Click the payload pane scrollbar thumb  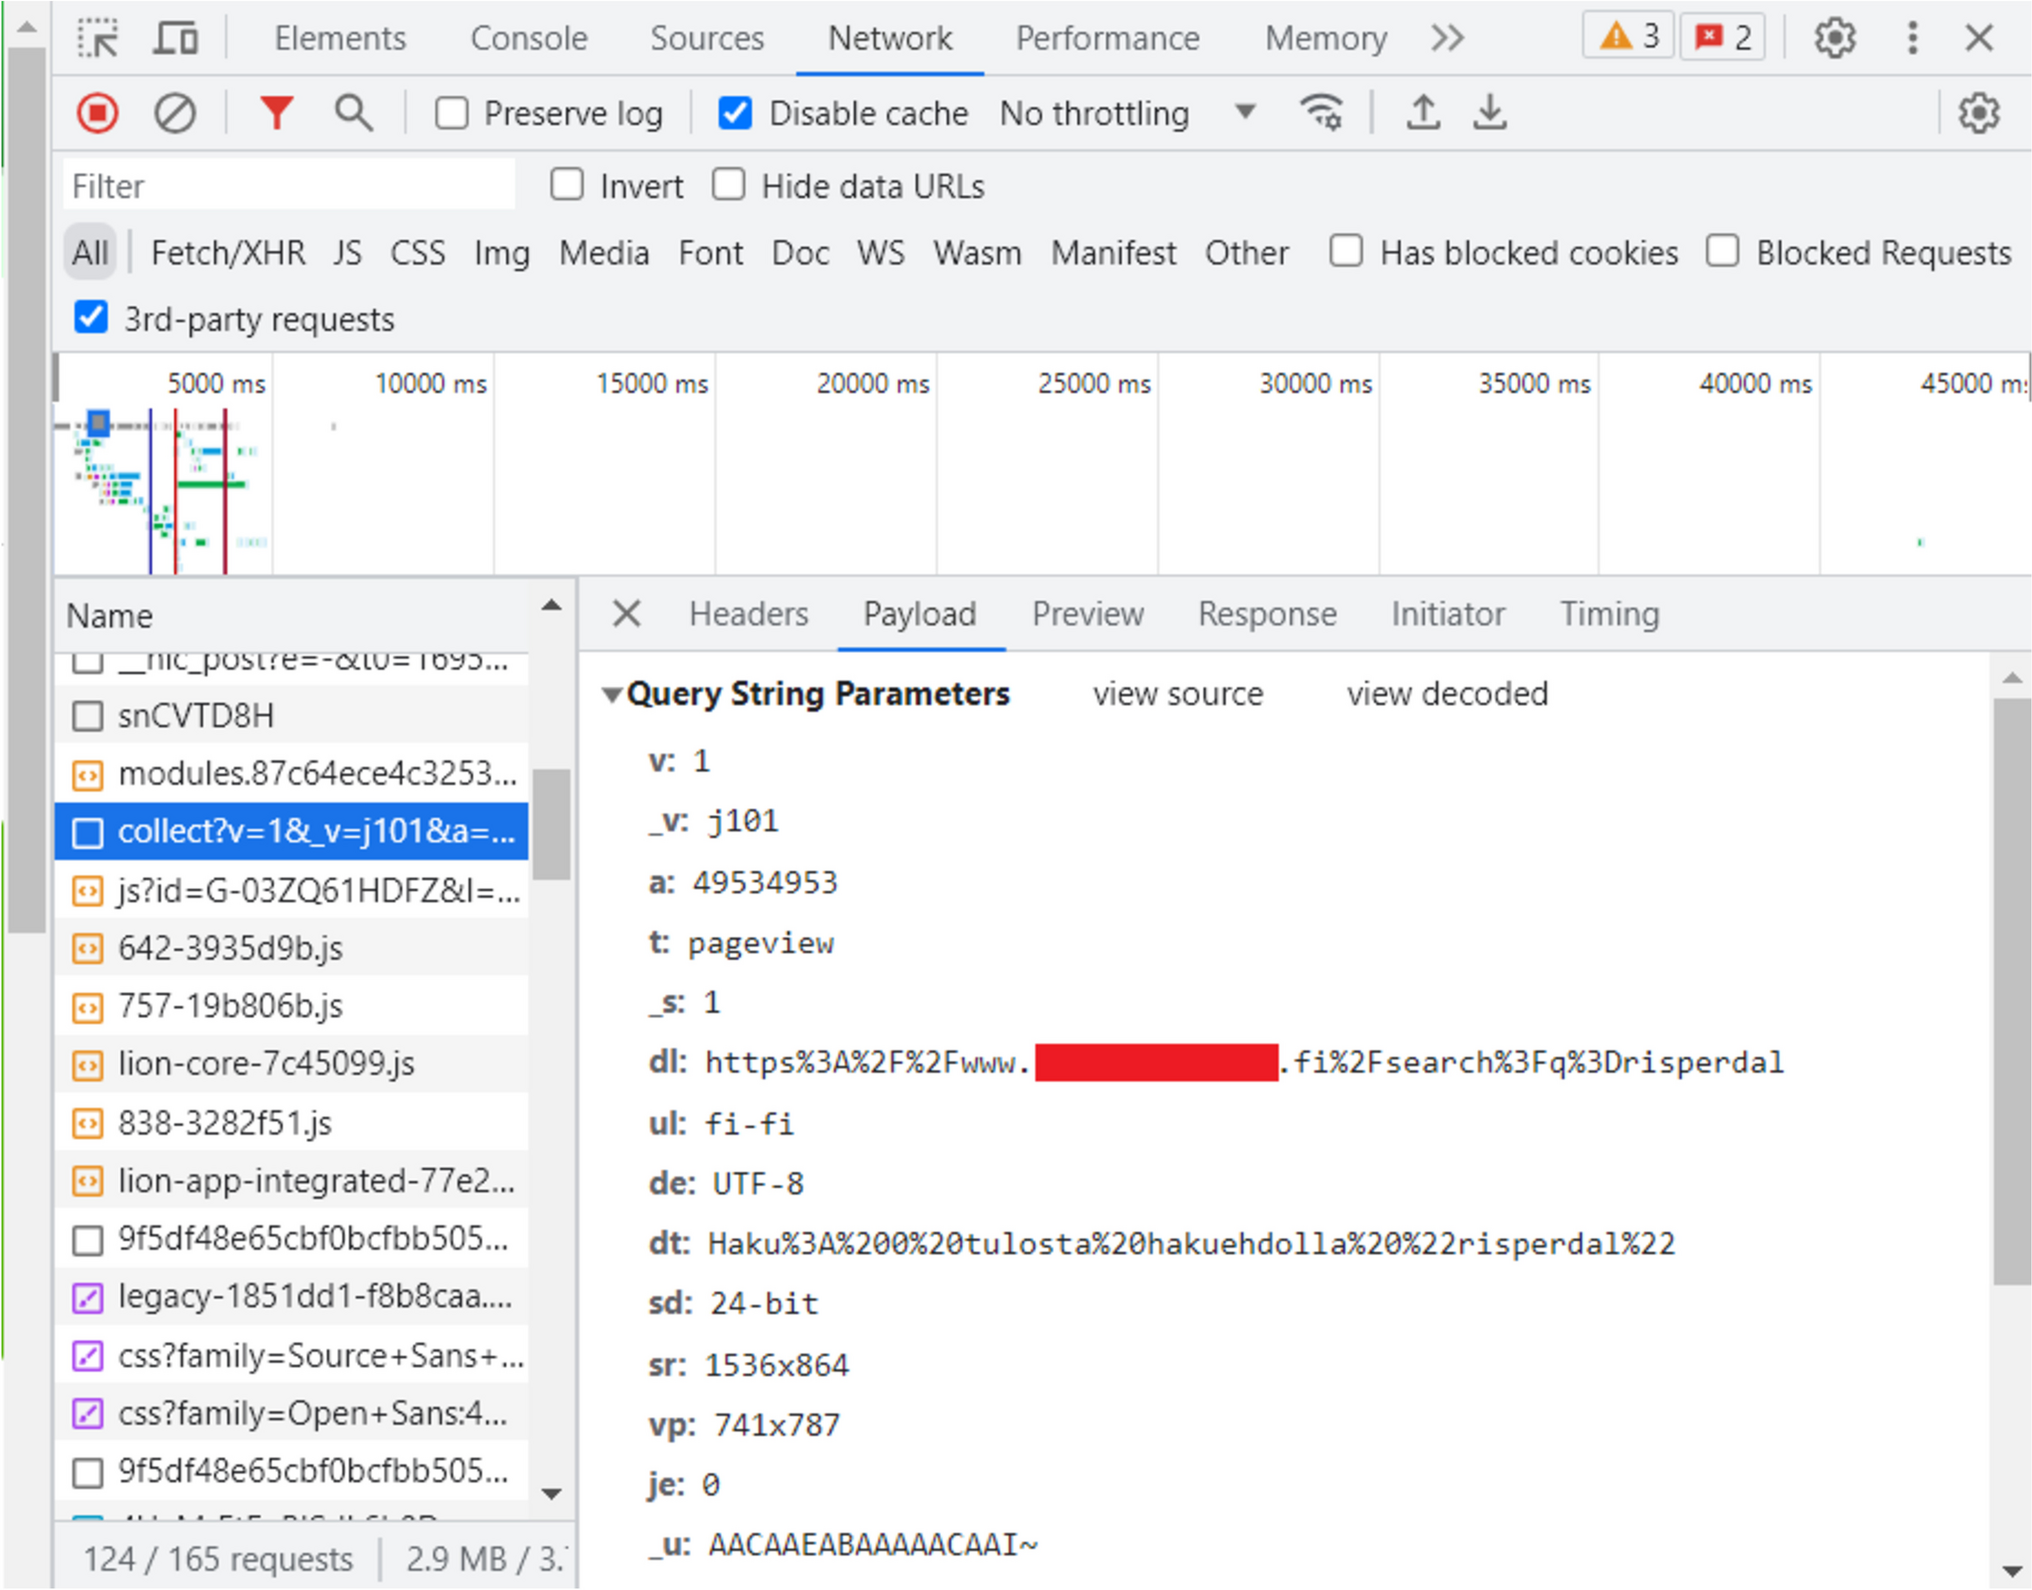pos(2011,992)
